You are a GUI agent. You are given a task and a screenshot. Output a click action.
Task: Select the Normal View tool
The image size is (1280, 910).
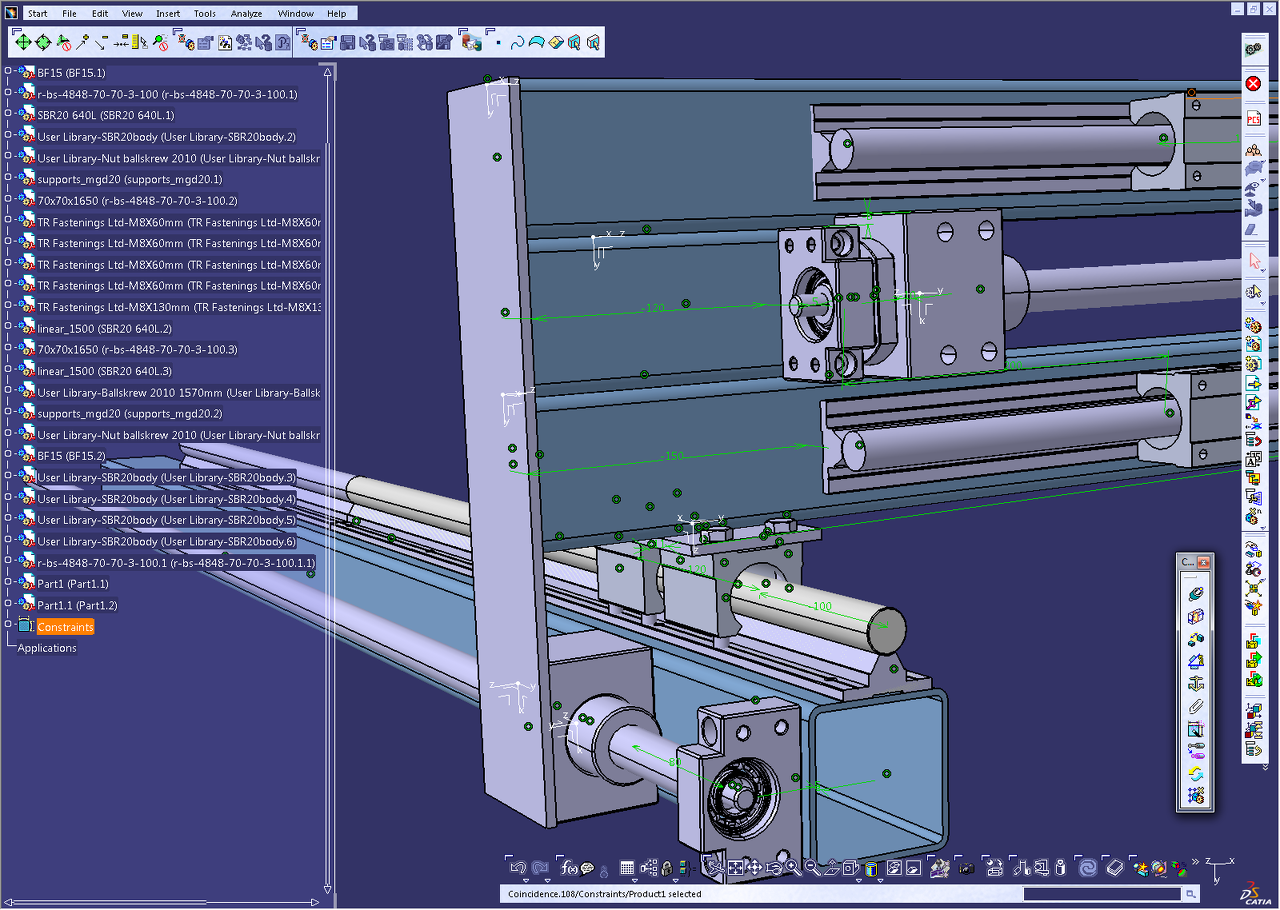pyautogui.click(x=831, y=867)
